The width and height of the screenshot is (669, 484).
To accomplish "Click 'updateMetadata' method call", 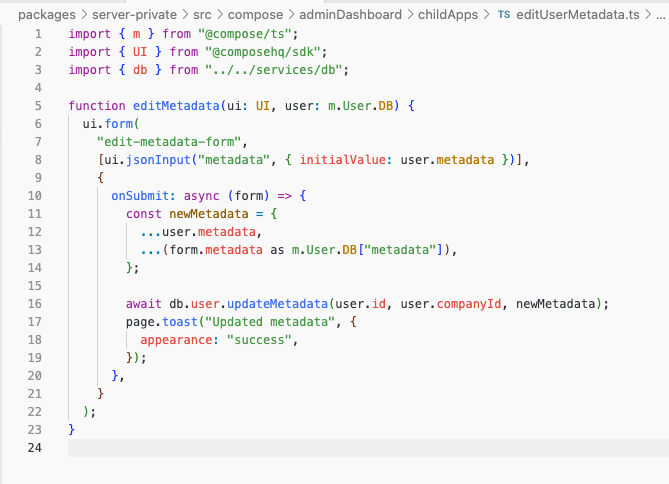I will tap(277, 303).
